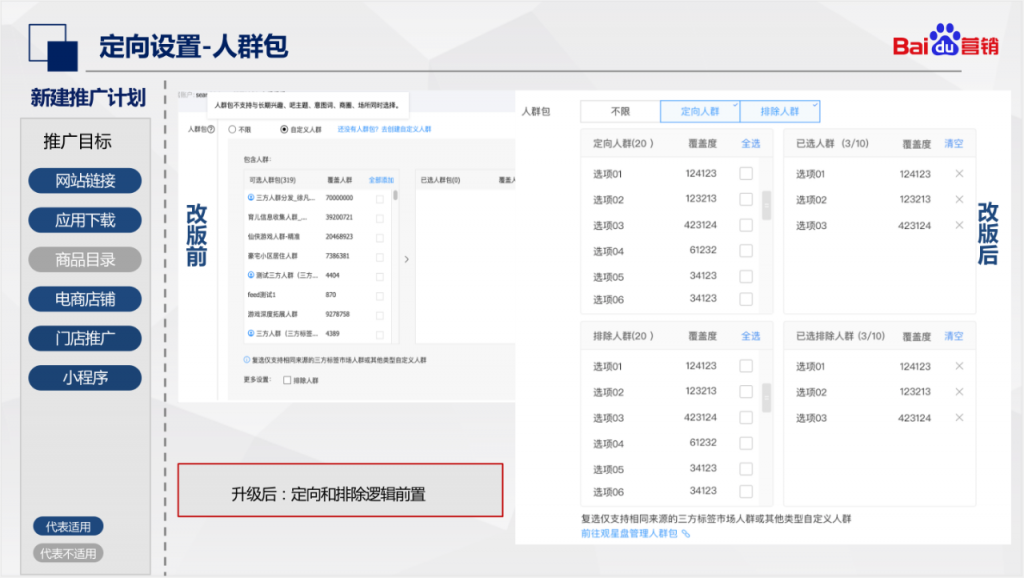Select the 不限 radio button
1024x578 pixels.
pos(232,129)
